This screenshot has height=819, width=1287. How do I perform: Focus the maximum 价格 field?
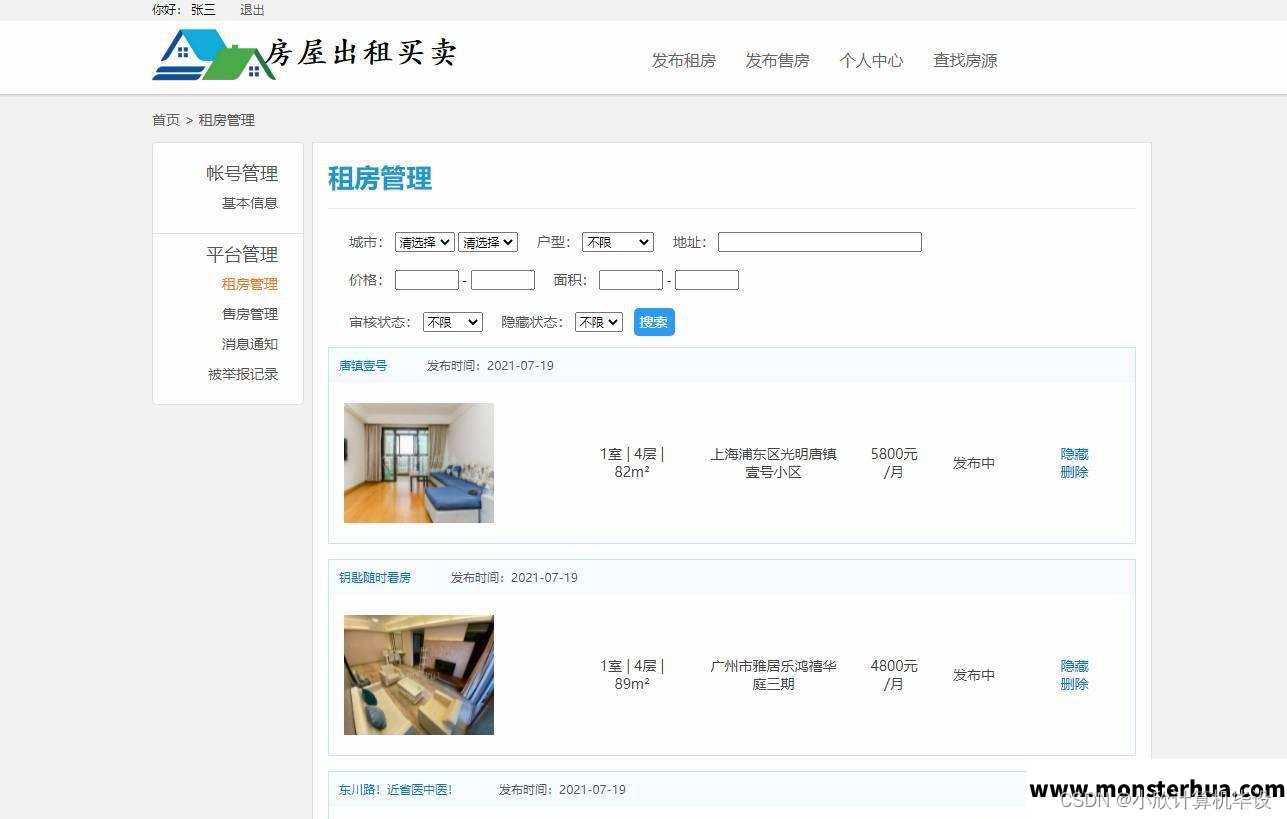(x=502, y=280)
